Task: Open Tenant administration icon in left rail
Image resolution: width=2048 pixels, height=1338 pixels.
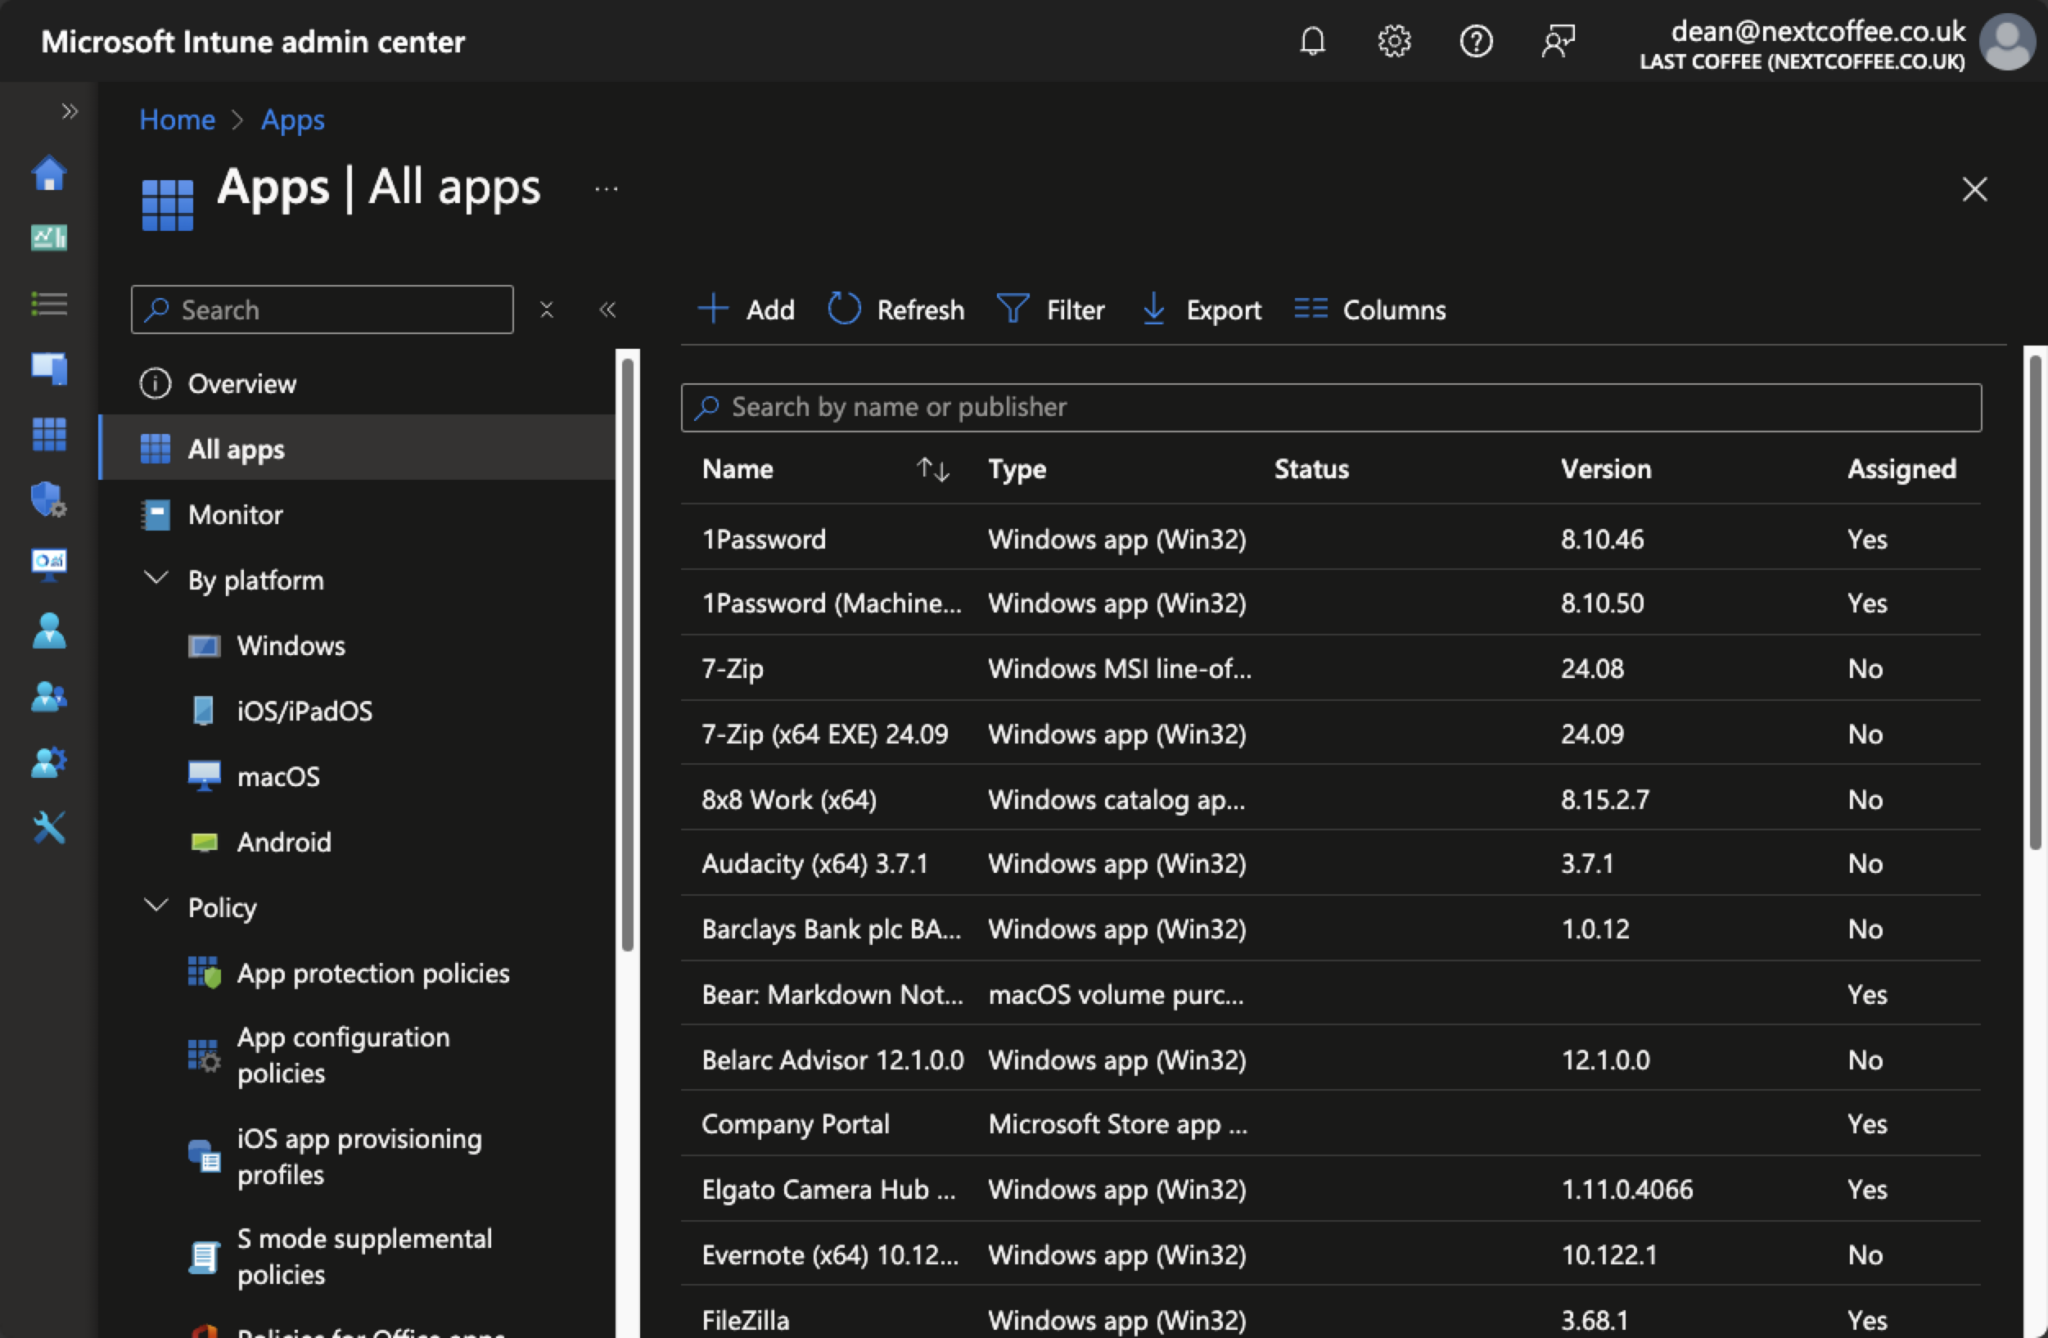Action: [49, 762]
